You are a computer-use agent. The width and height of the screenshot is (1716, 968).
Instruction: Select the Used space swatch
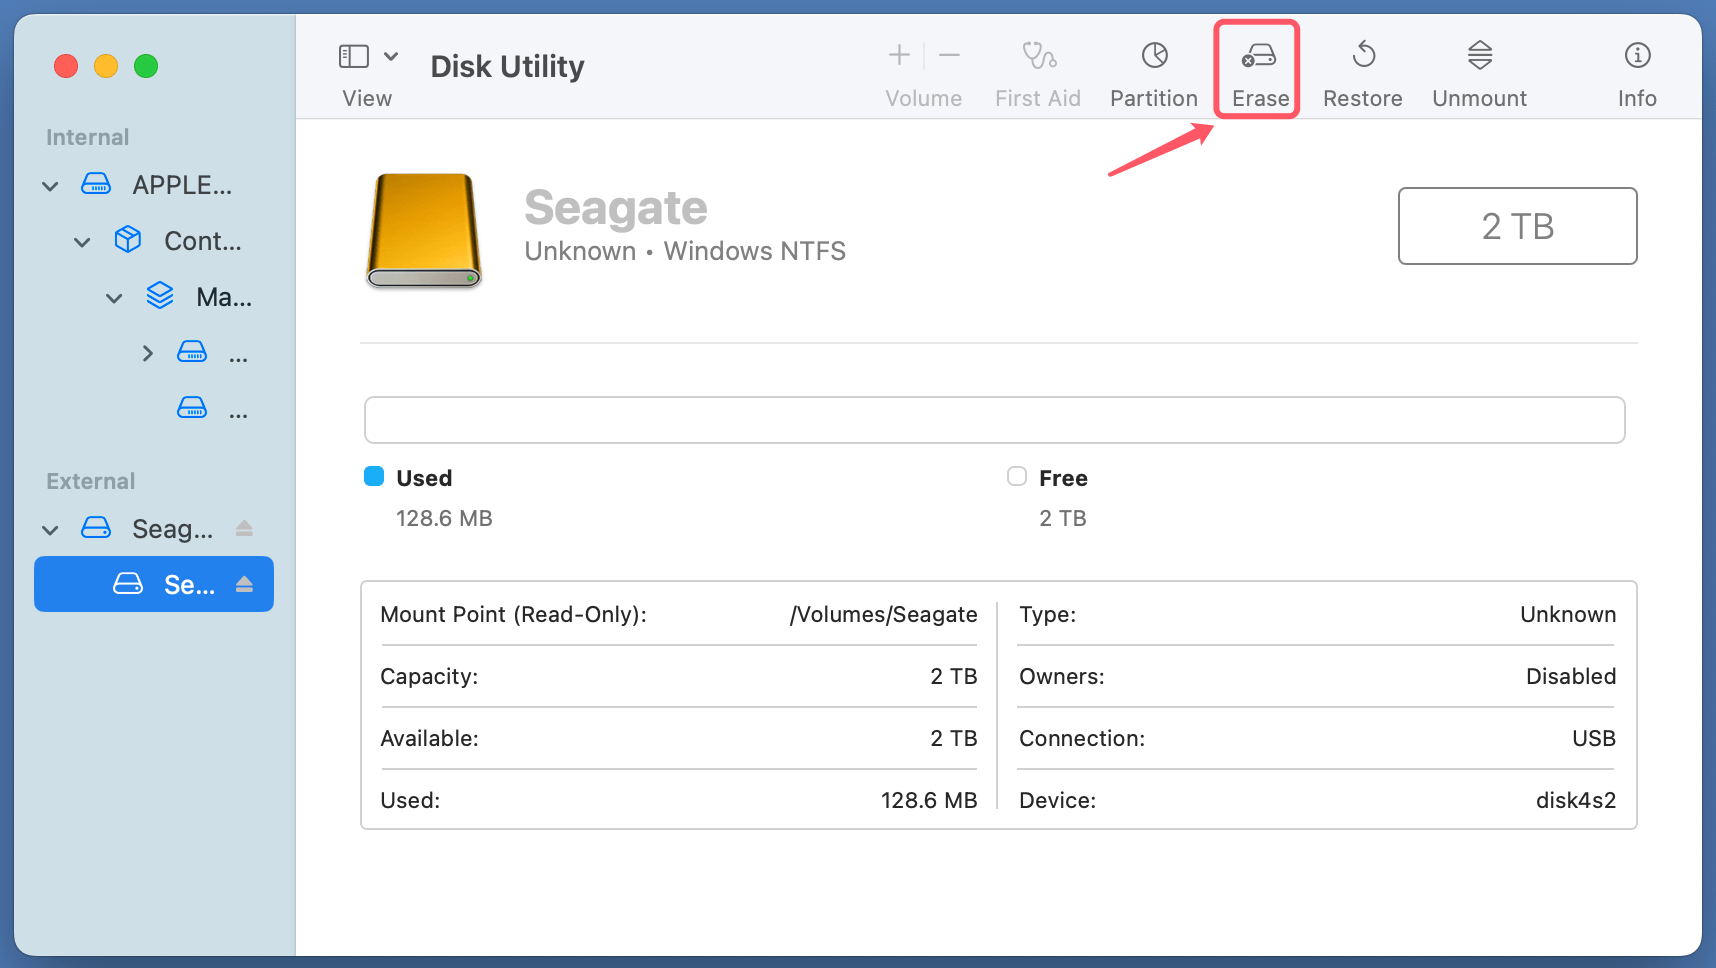pos(373,477)
